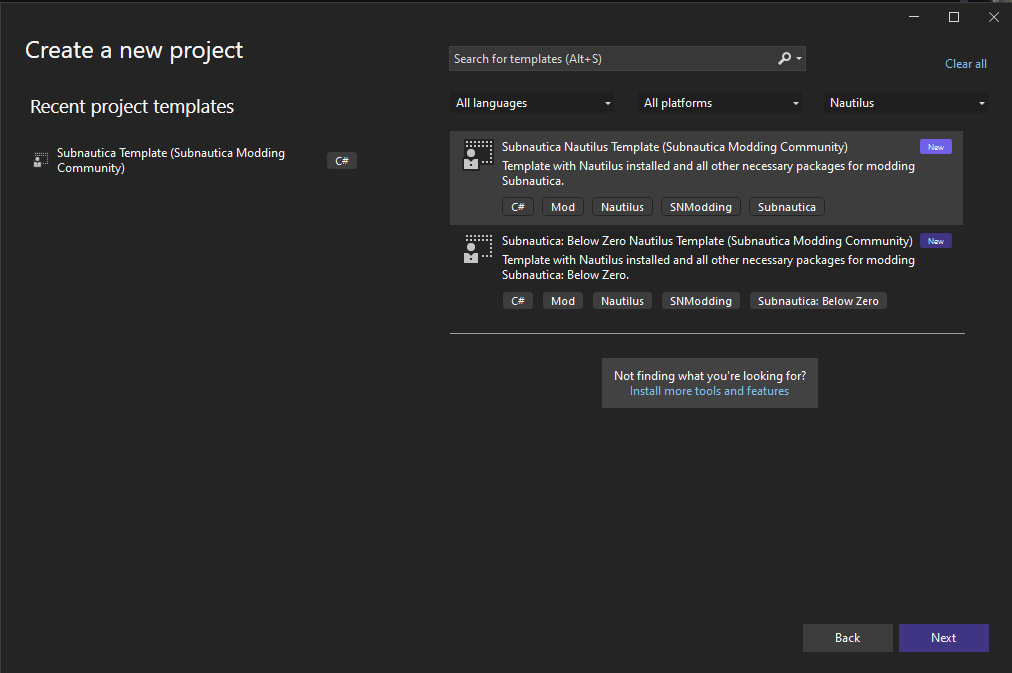Viewport: 1012px width, 673px height.
Task: Close the Create a new project dialog
Action: 993,17
